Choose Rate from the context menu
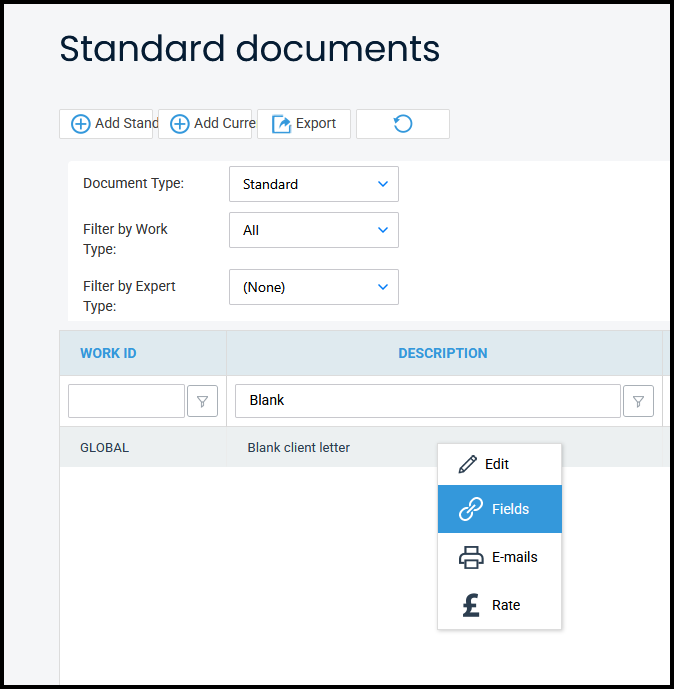Viewport: 674px width, 689px height. [x=506, y=605]
